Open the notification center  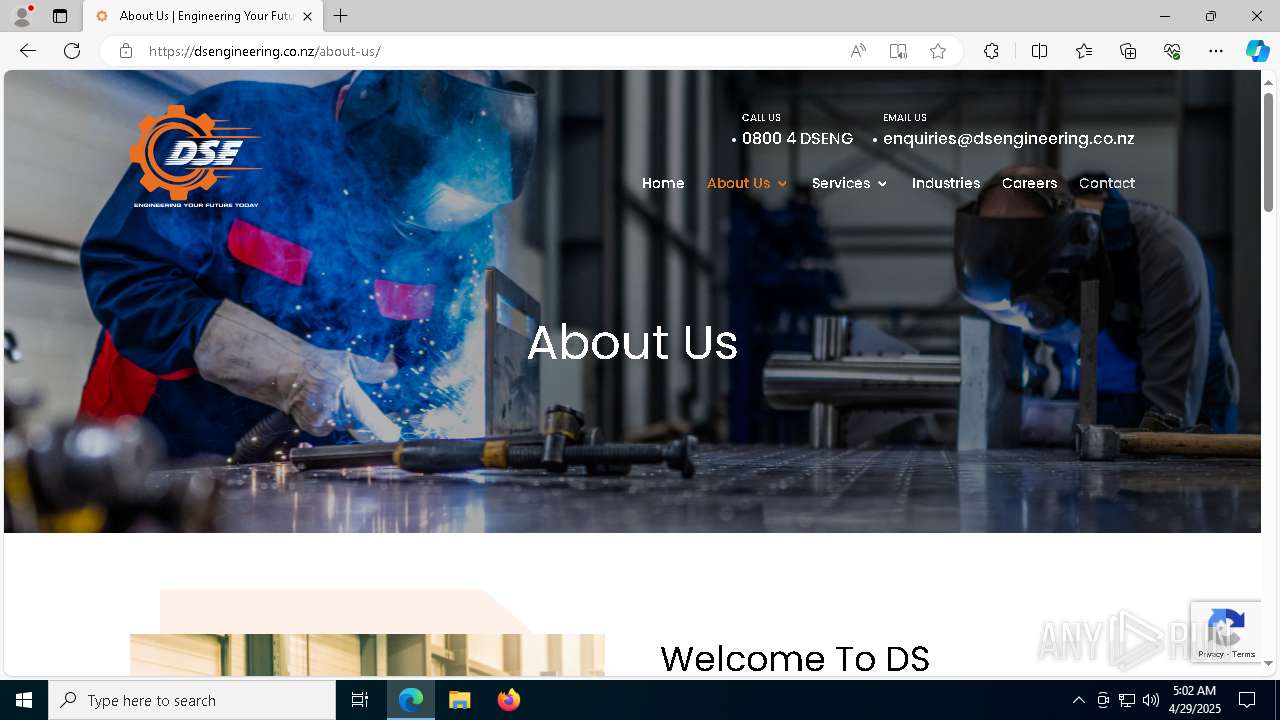1247,700
